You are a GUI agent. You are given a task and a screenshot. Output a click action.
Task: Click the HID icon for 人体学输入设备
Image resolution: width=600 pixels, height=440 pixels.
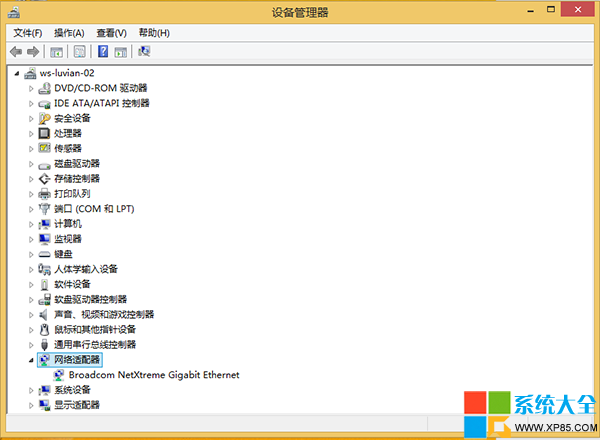[x=44, y=269]
